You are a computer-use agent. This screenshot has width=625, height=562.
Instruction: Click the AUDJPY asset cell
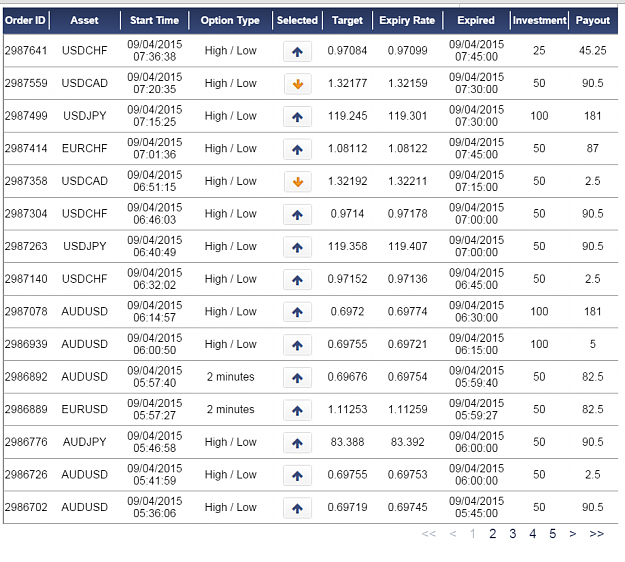click(x=85, y=442)
